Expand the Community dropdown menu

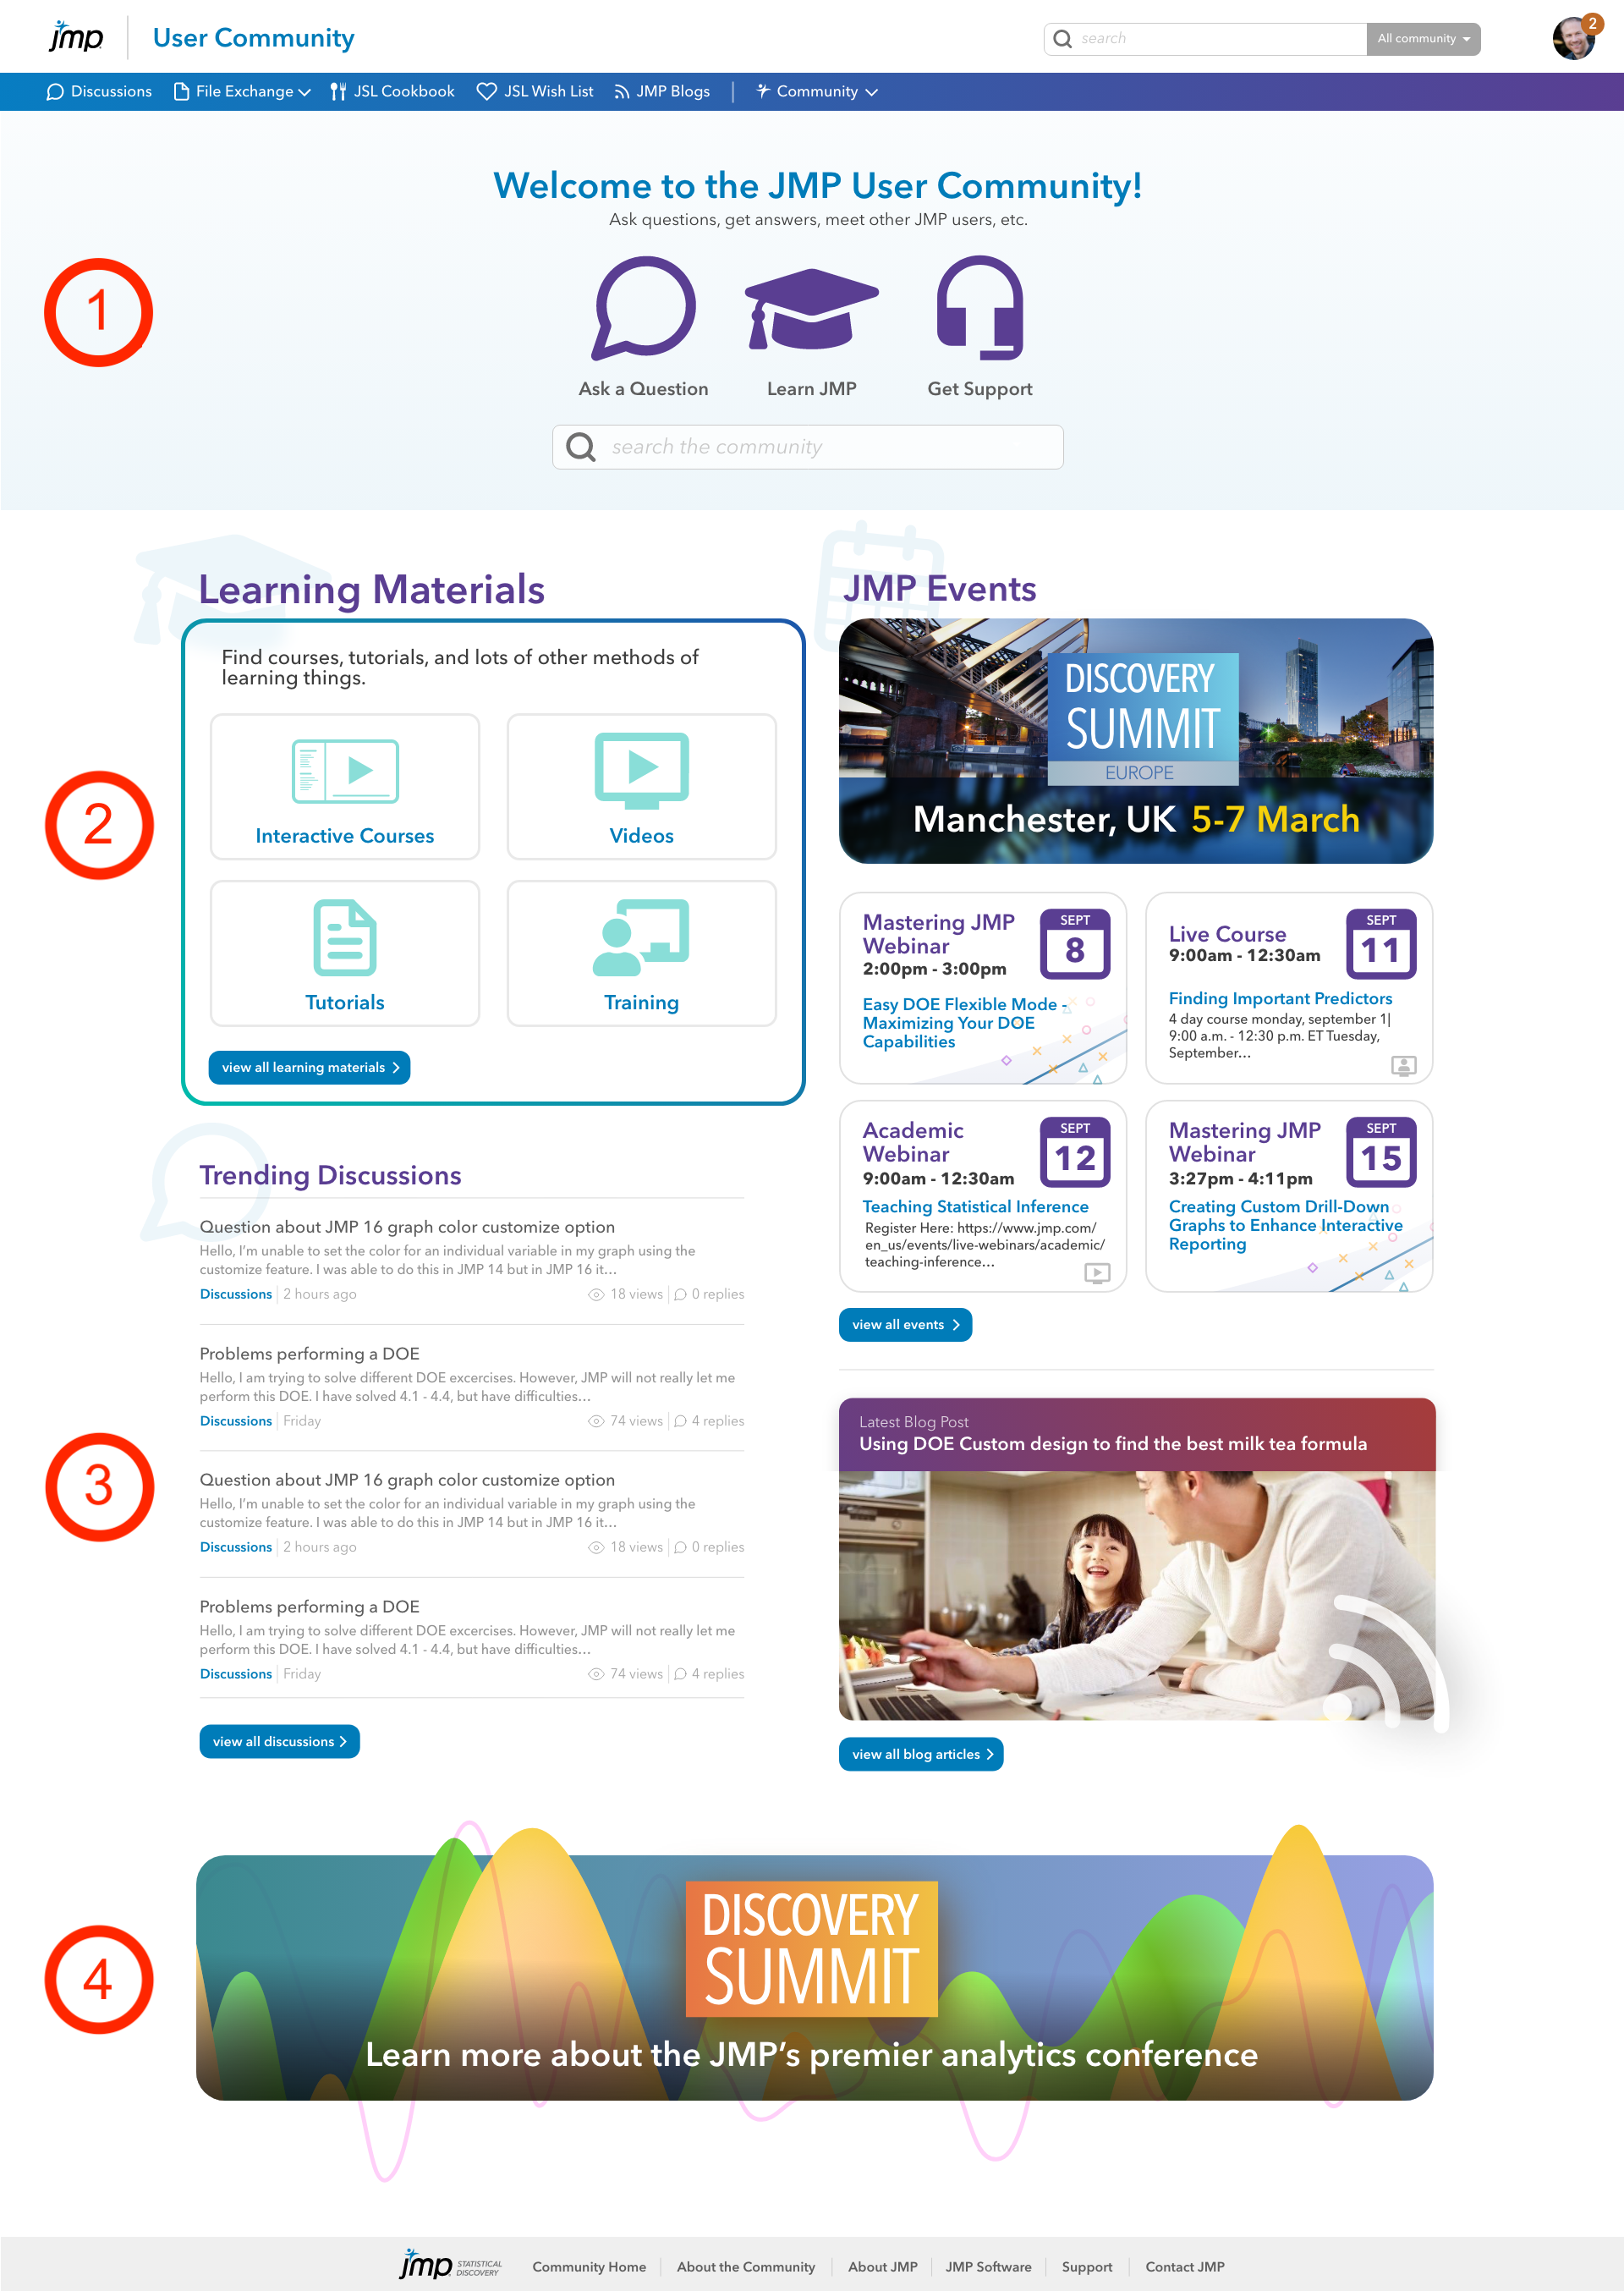815,91
